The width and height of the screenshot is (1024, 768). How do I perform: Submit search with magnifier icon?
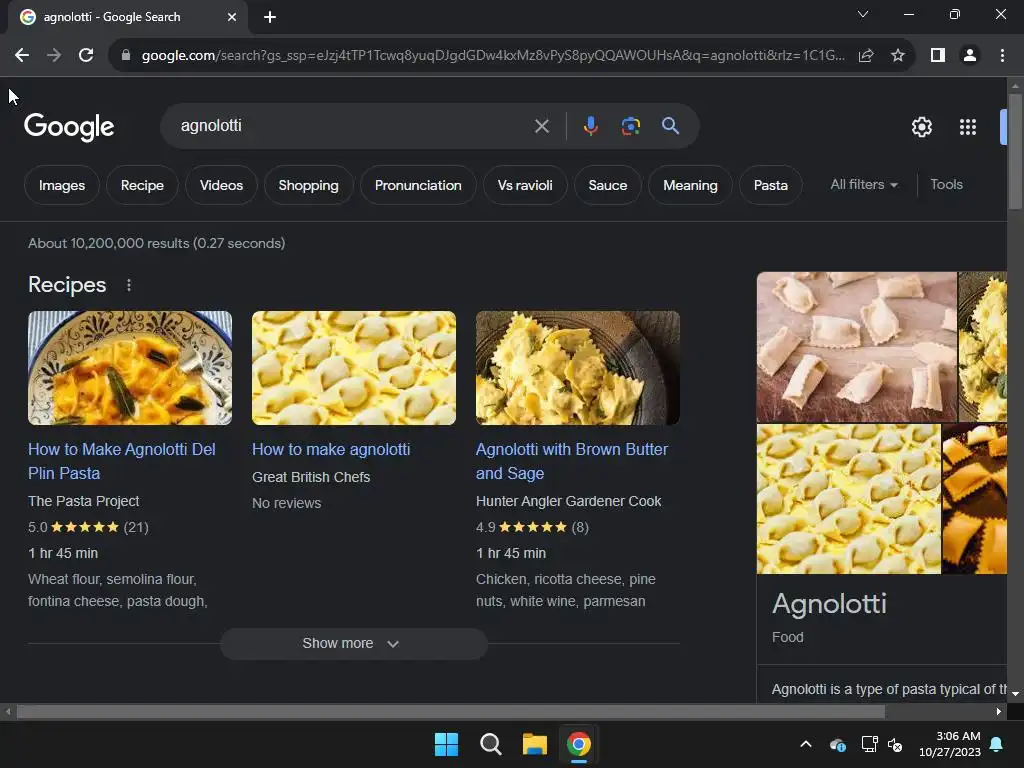point(670,125)
